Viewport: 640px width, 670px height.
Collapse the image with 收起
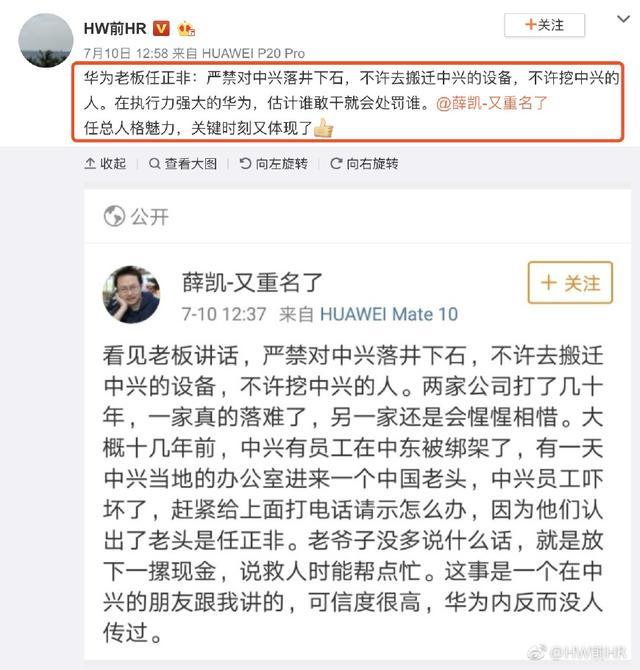105,164
